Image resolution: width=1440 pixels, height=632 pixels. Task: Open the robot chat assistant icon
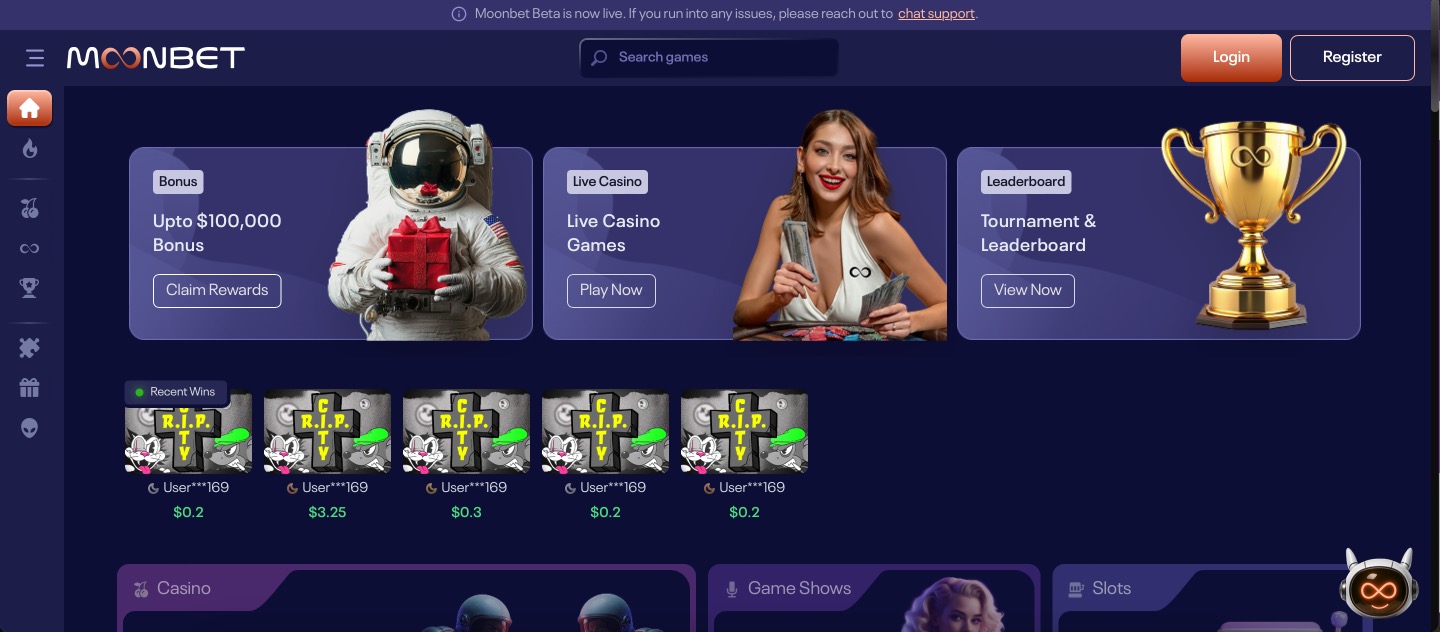tap(1378, 585)
